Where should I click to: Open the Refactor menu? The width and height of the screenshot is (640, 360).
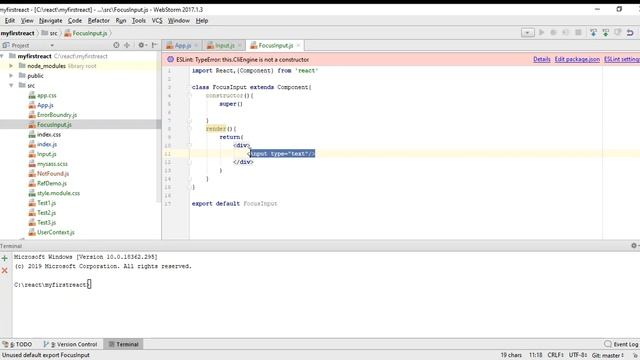[x=99, y=20]
